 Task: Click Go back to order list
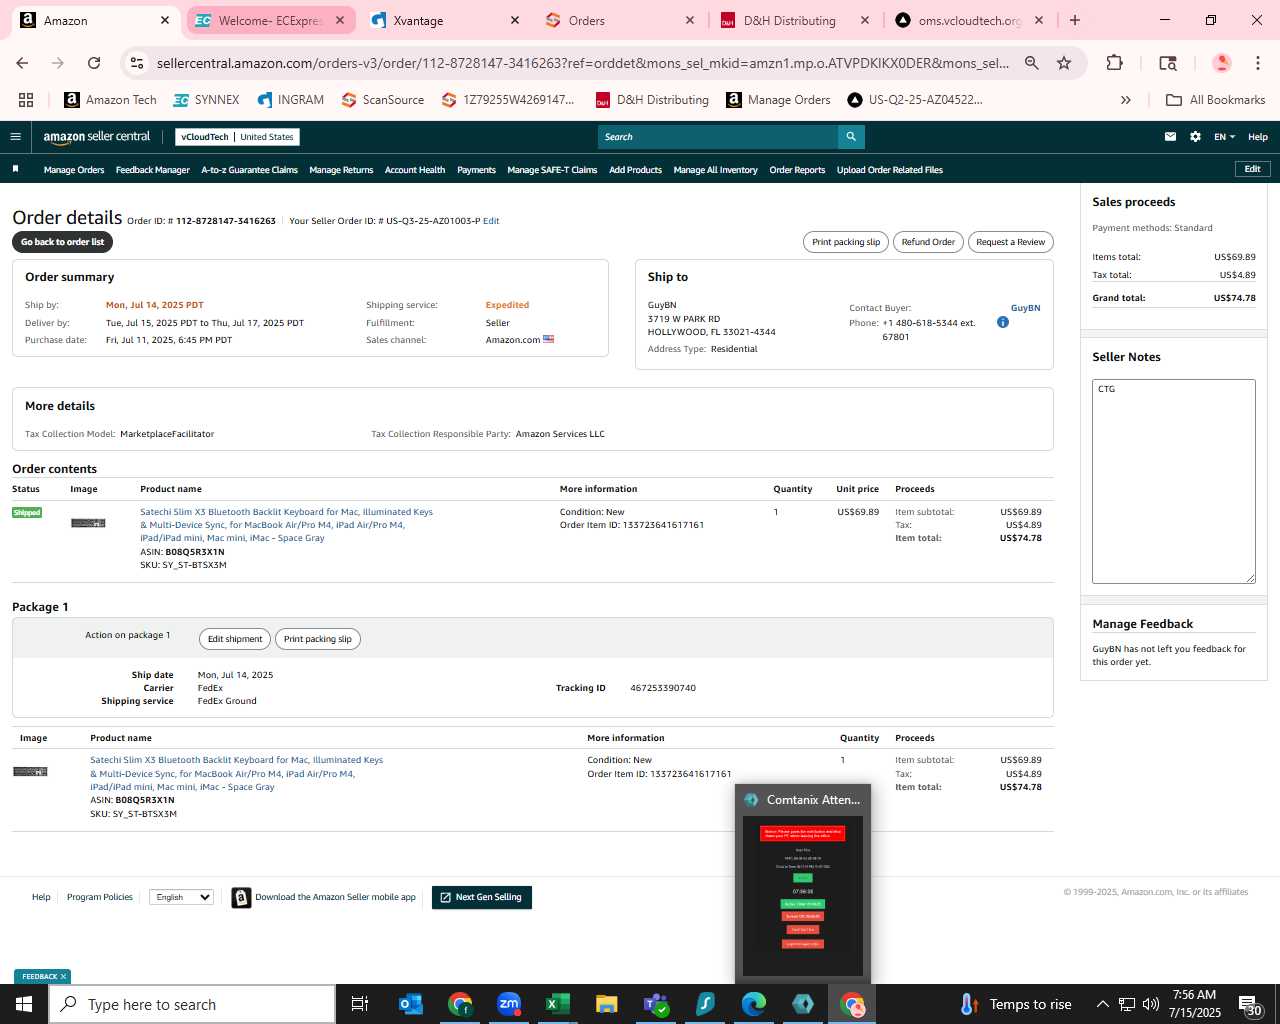(62, 242)
